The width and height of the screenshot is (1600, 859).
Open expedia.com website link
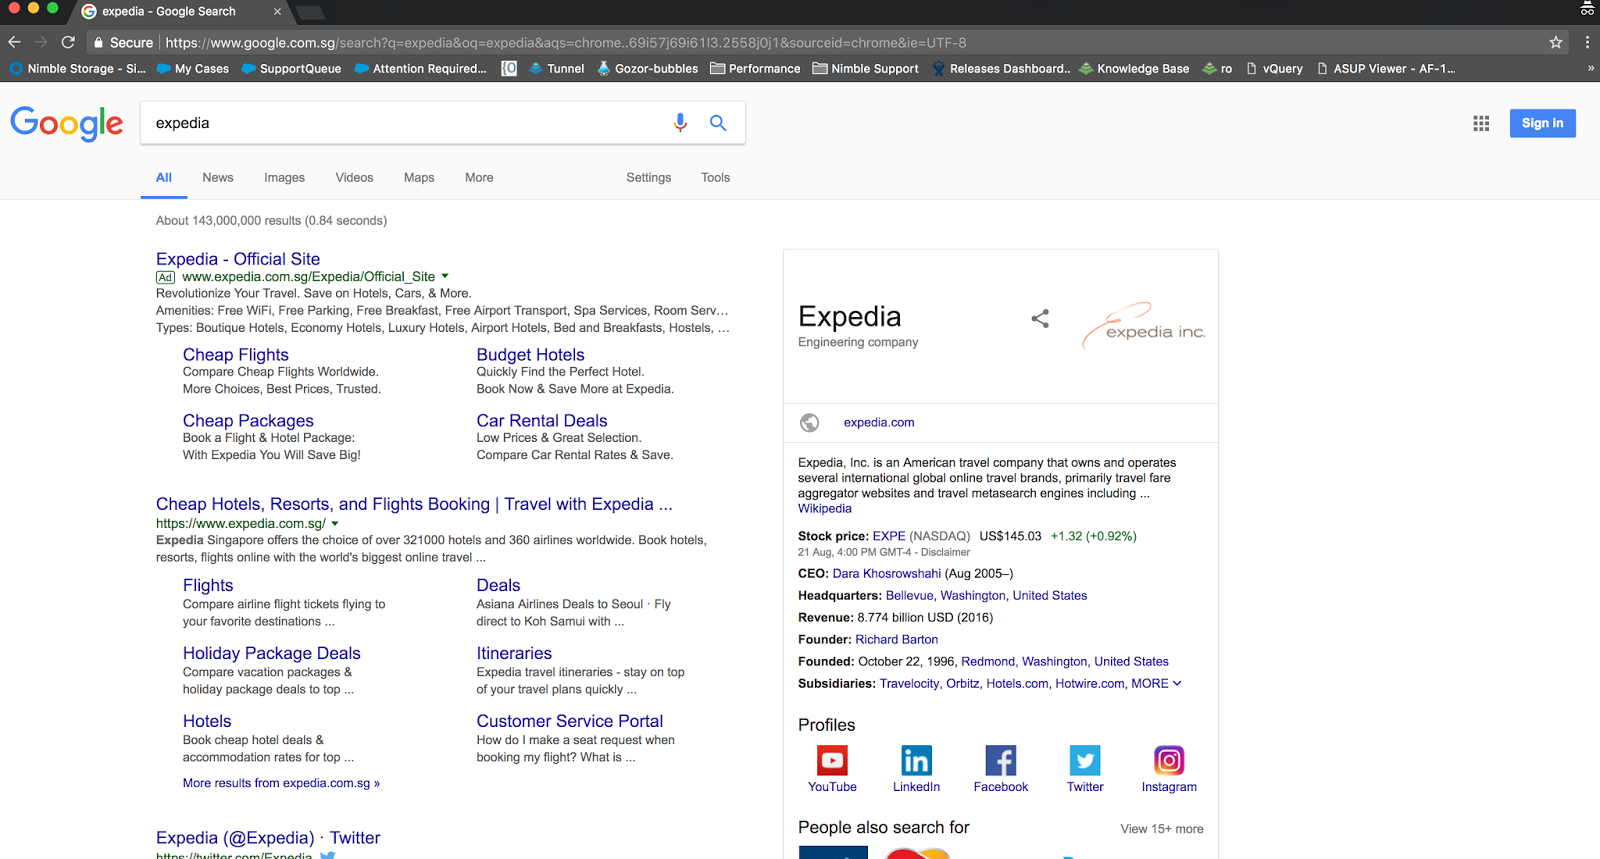(879, 423)
